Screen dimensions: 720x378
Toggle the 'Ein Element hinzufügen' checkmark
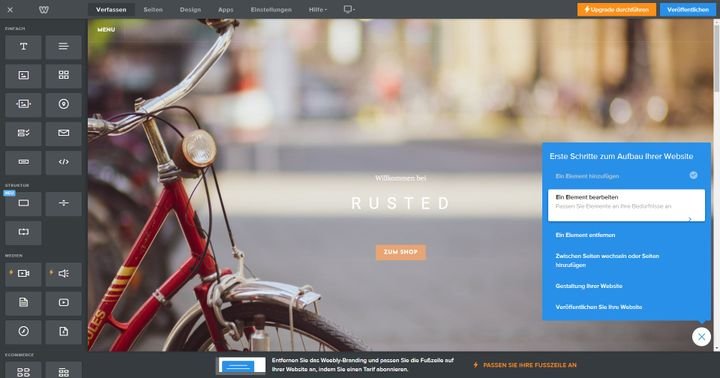693,175
